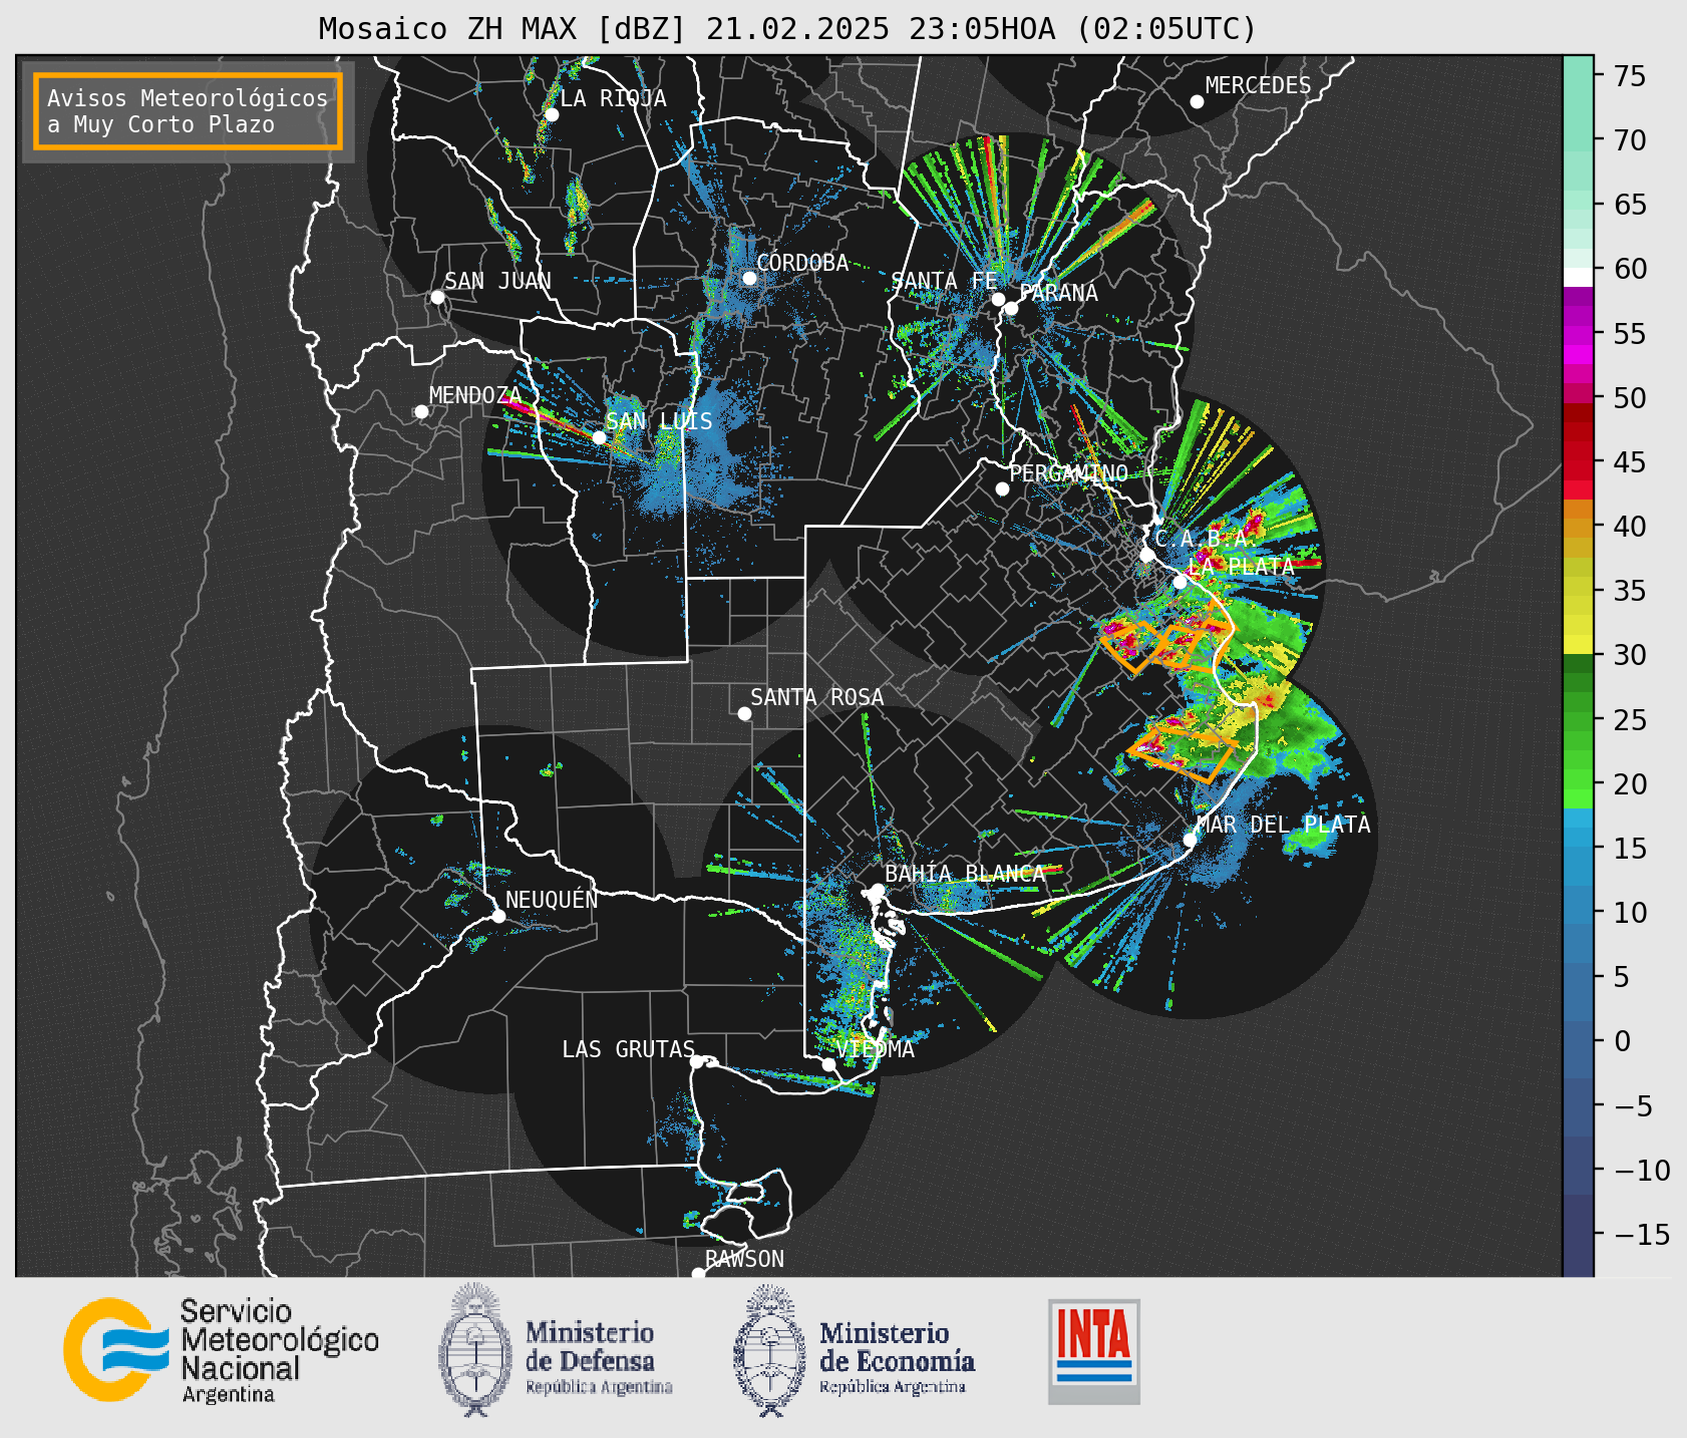Image resolution: width=1687 pixels, height=1438 pixels.
Task: Click the MERCEDES city label
Action: click(1257, 86)
